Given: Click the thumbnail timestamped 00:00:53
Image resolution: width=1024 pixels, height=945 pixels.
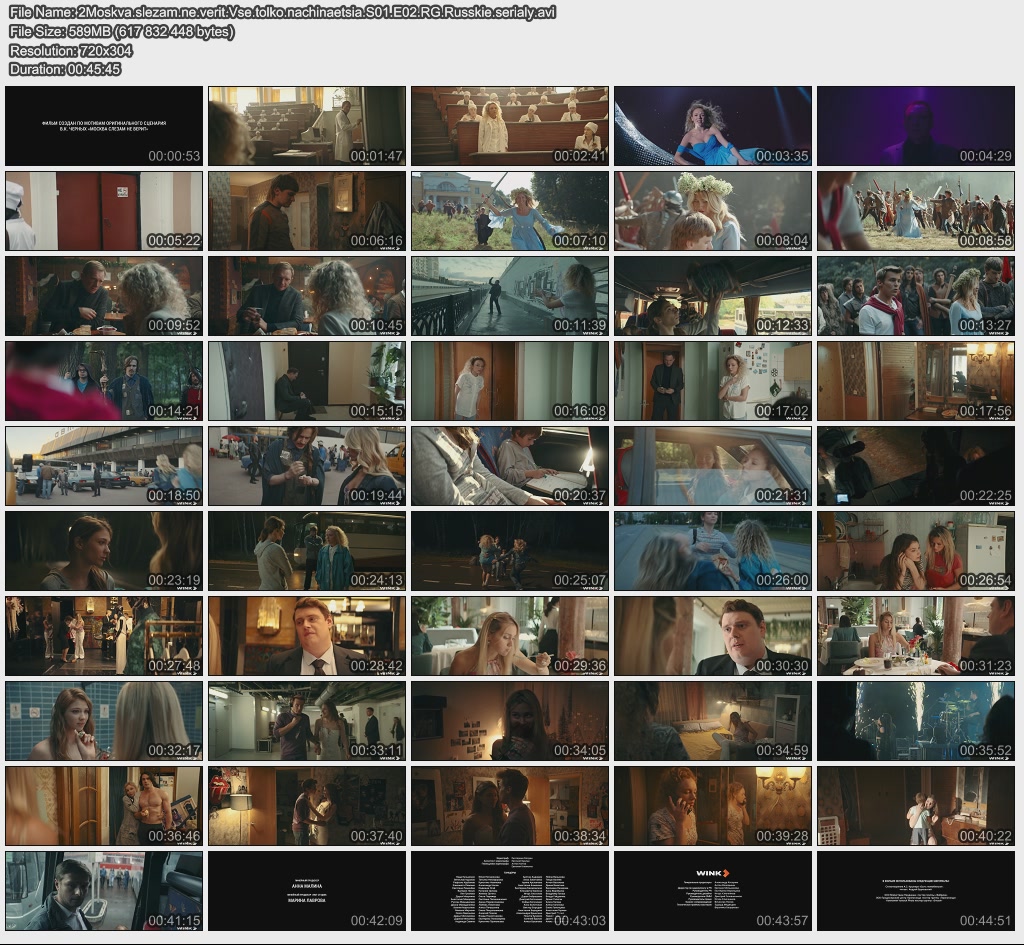Looking at the screenshot, I should [104, 126].
